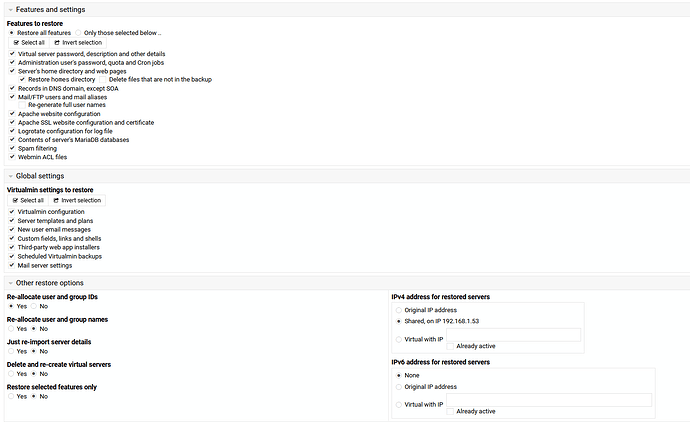Click Invert selection under Virtualmin settings

click(77, 200)
